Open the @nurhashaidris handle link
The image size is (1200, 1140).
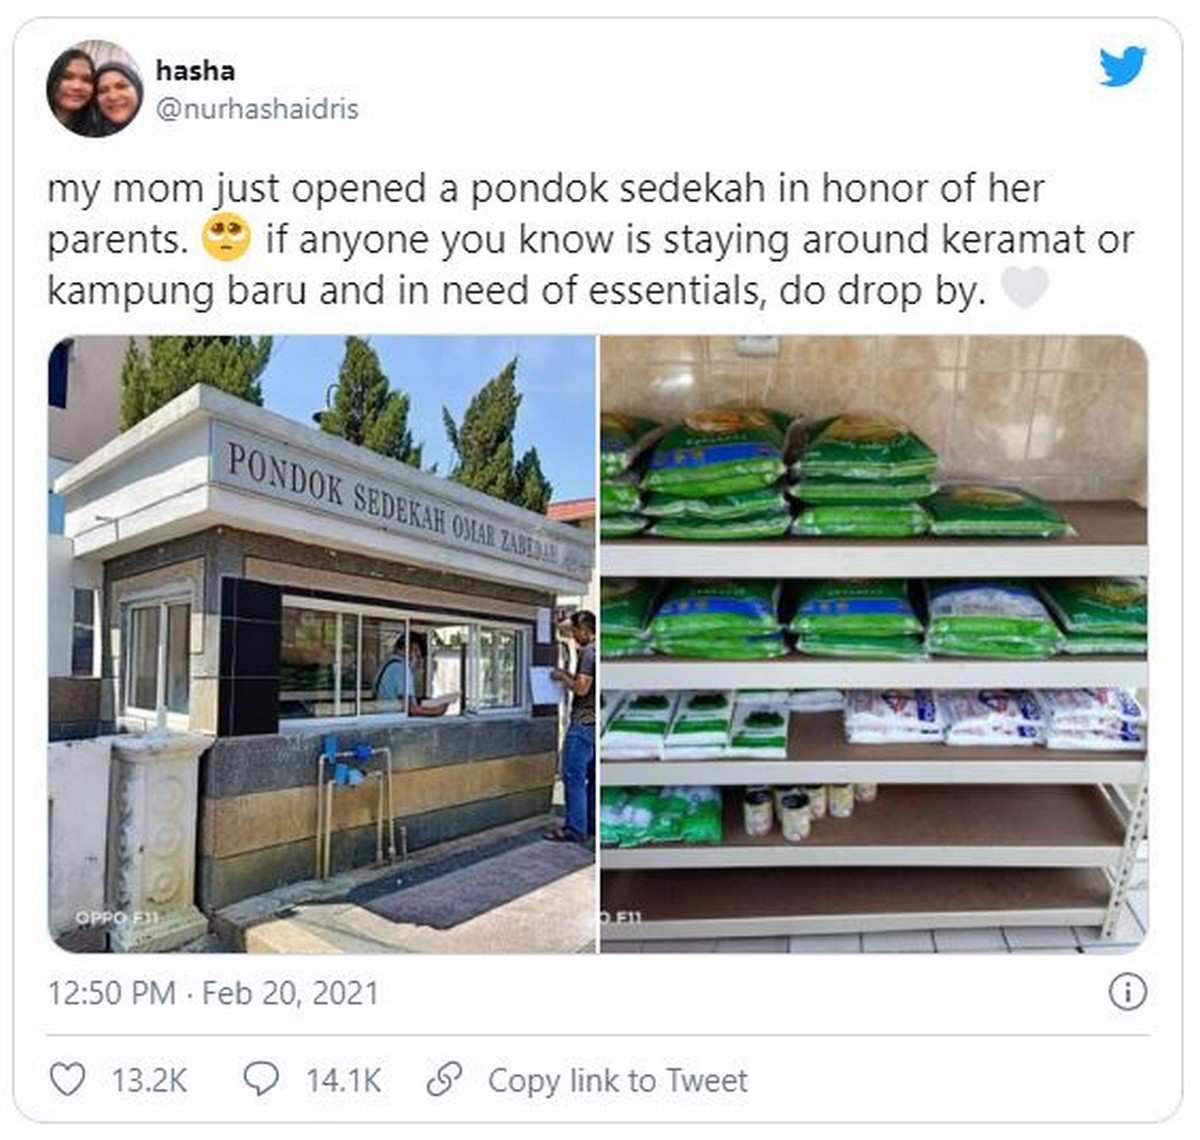[x=257, y=109]
